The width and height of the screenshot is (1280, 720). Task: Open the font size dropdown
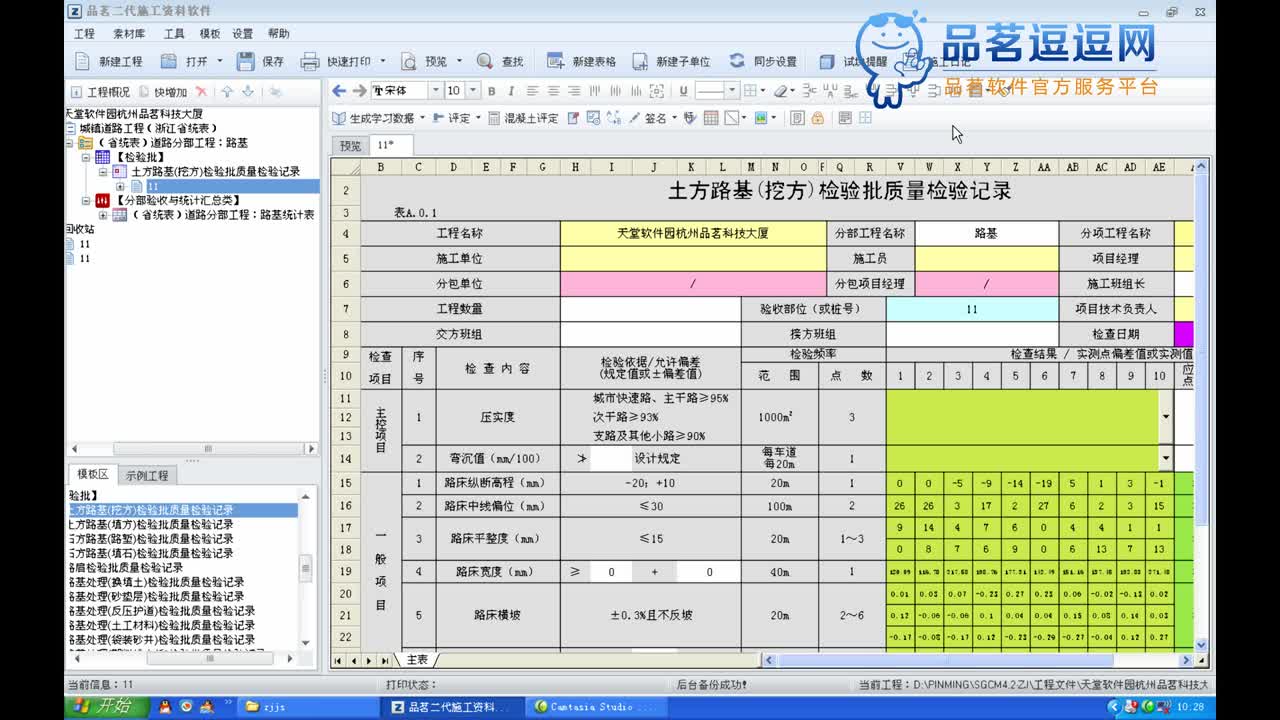[473, 91]
